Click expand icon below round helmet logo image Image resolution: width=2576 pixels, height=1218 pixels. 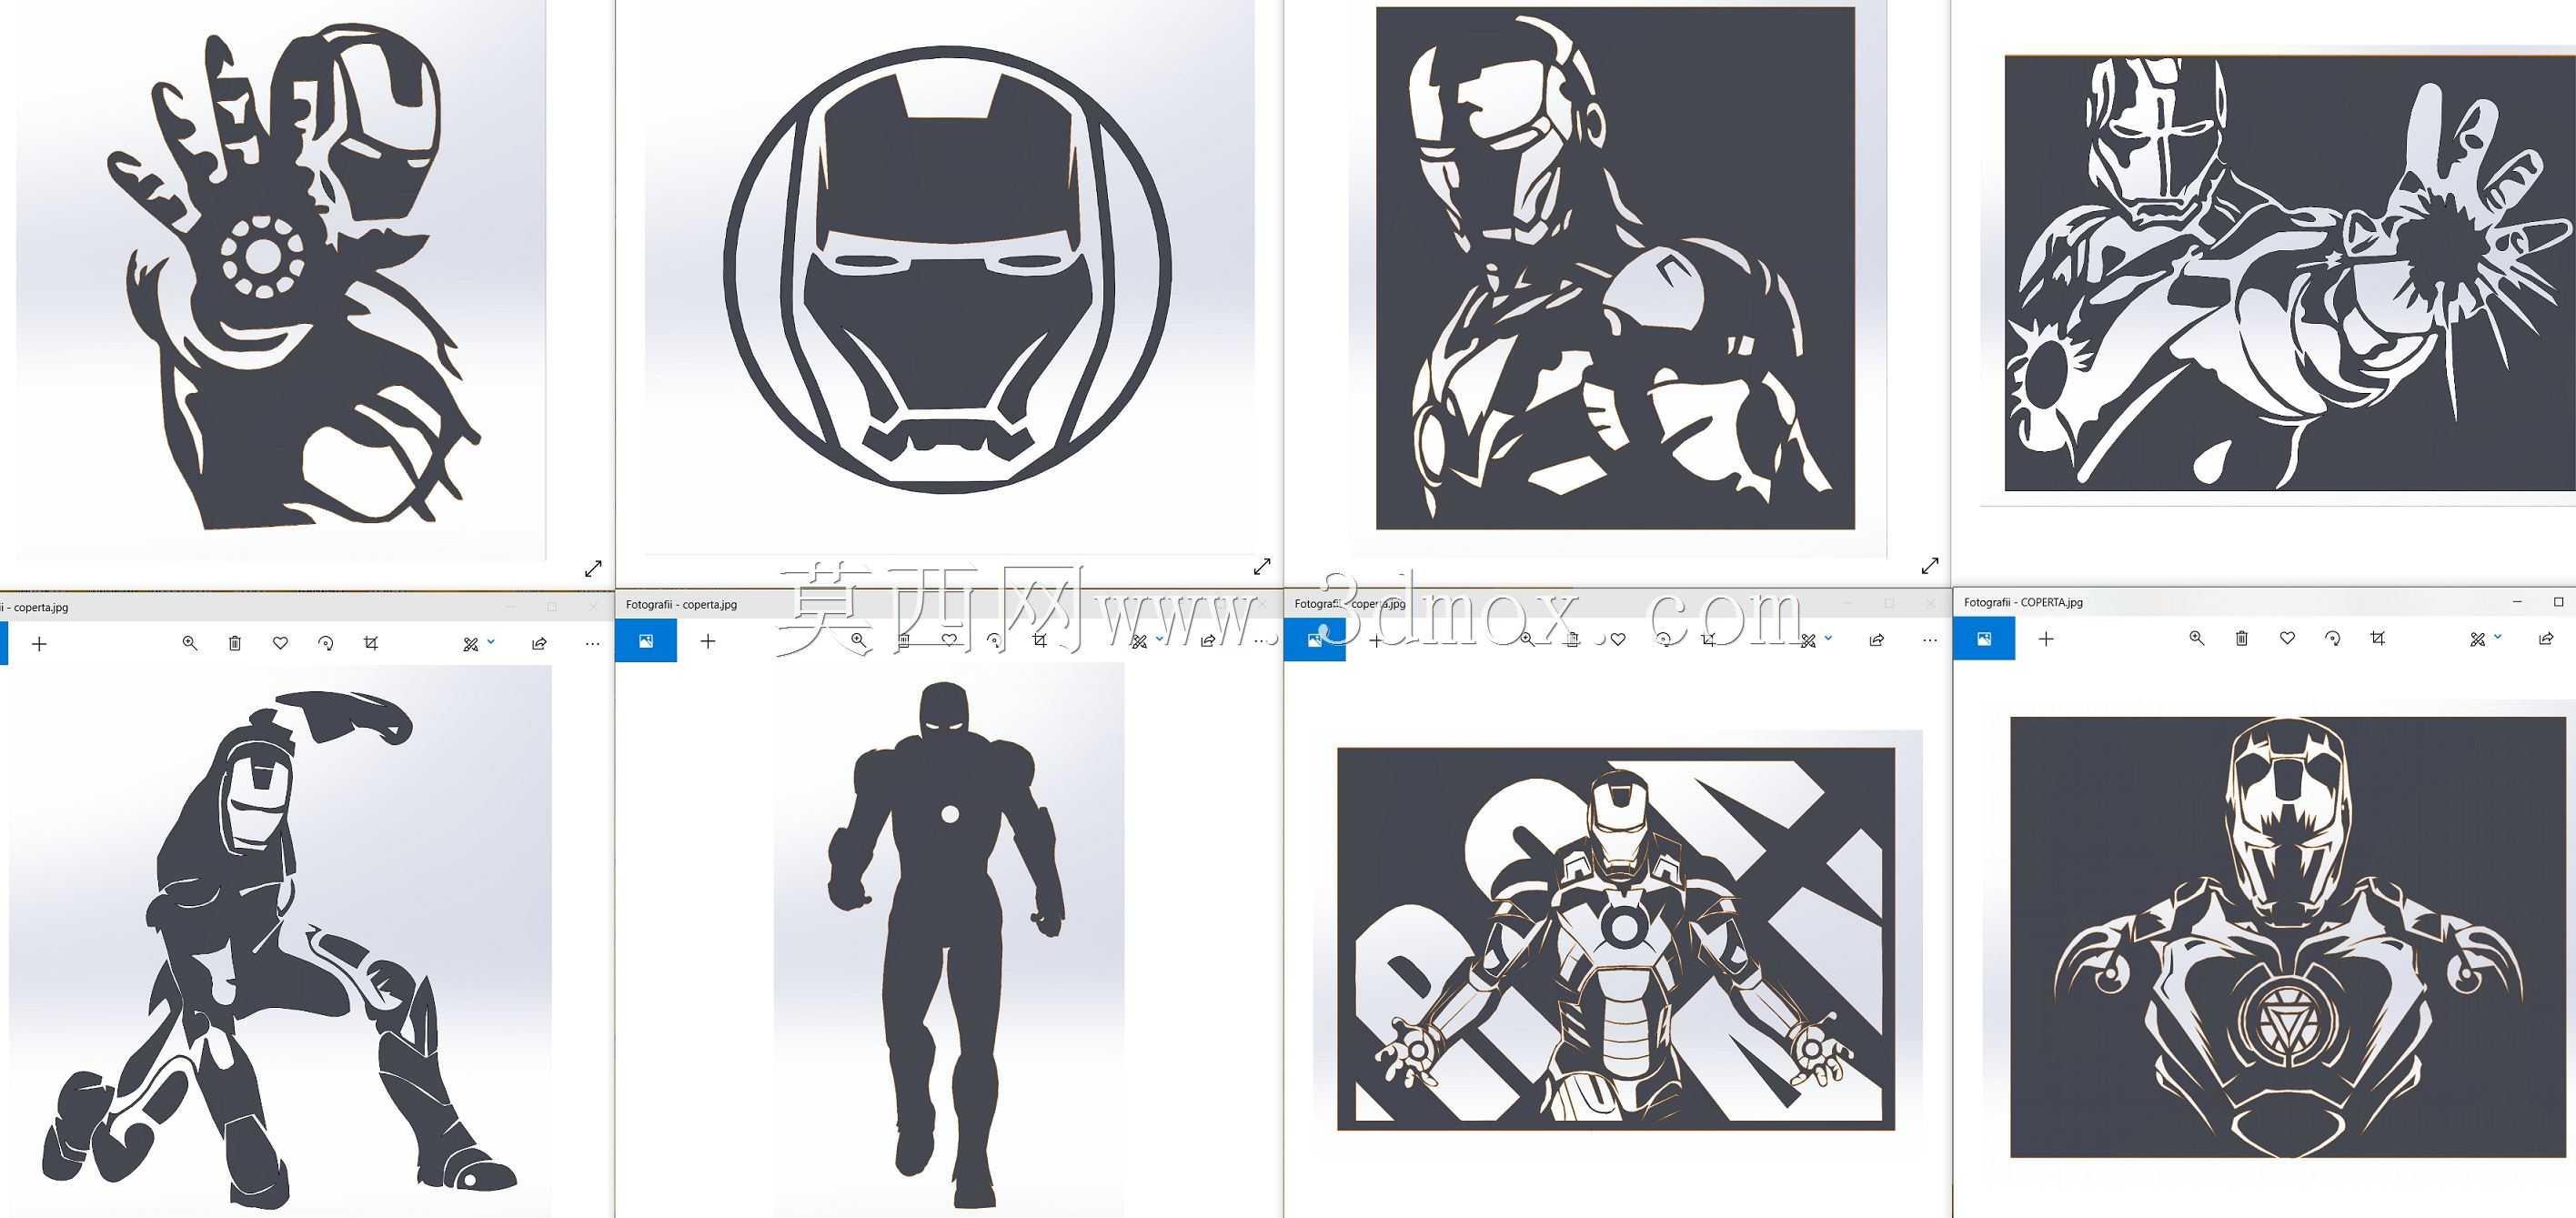pyautogui.click(x=1262, y=566)
